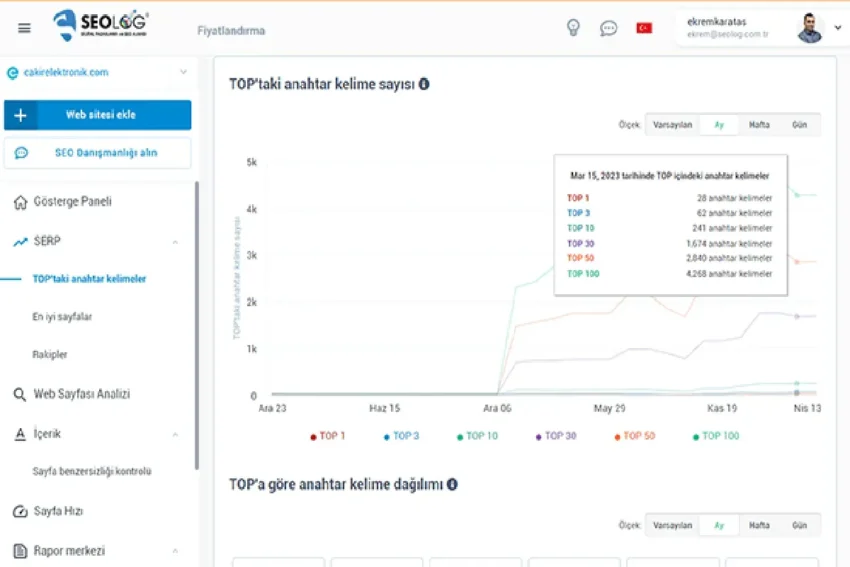Click the SEOLOG logo
This screenshot has height=567, width=850.
click(101, 26)
